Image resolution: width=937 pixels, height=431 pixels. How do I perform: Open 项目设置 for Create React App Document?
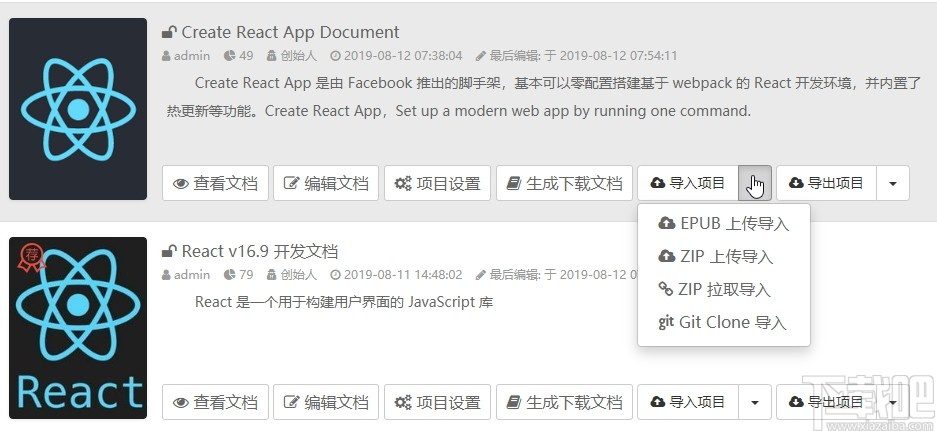click(437, 183)
